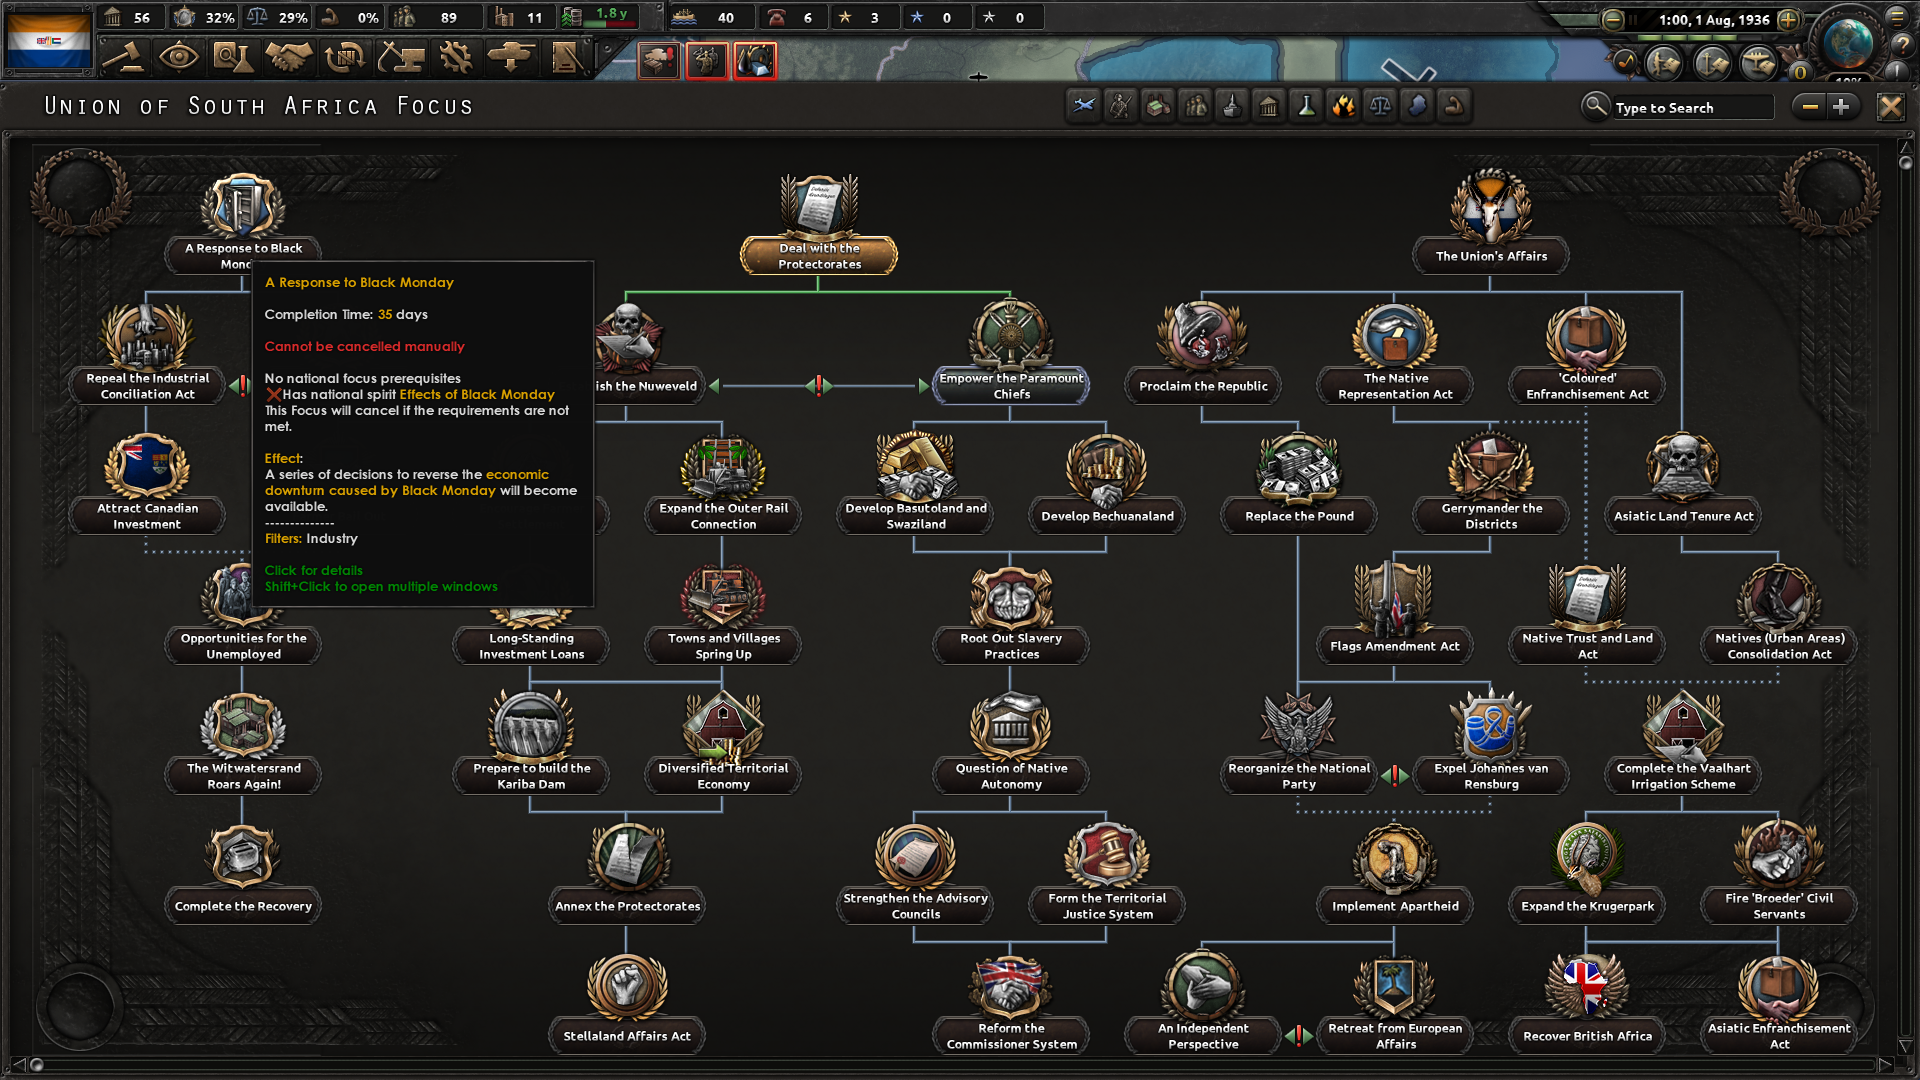Click the magnifying glass search icon
This screenshot has height=1080, width=1920.
[x=1595, y=106]
